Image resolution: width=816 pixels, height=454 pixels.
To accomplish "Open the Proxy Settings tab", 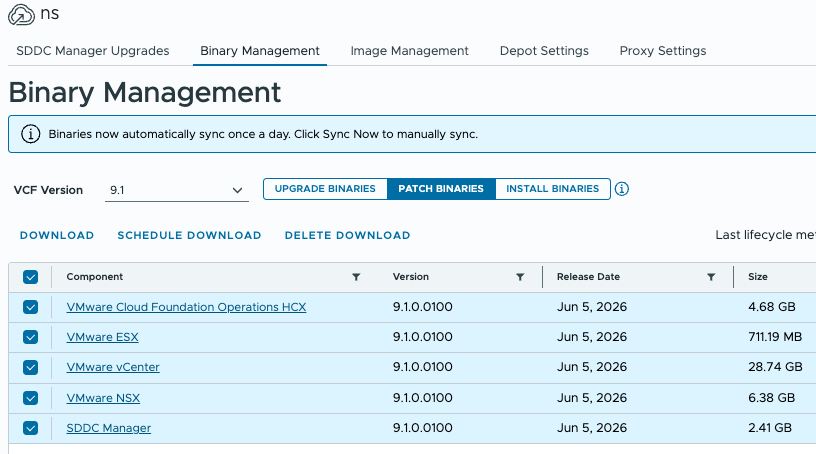I will pos(662,51).
